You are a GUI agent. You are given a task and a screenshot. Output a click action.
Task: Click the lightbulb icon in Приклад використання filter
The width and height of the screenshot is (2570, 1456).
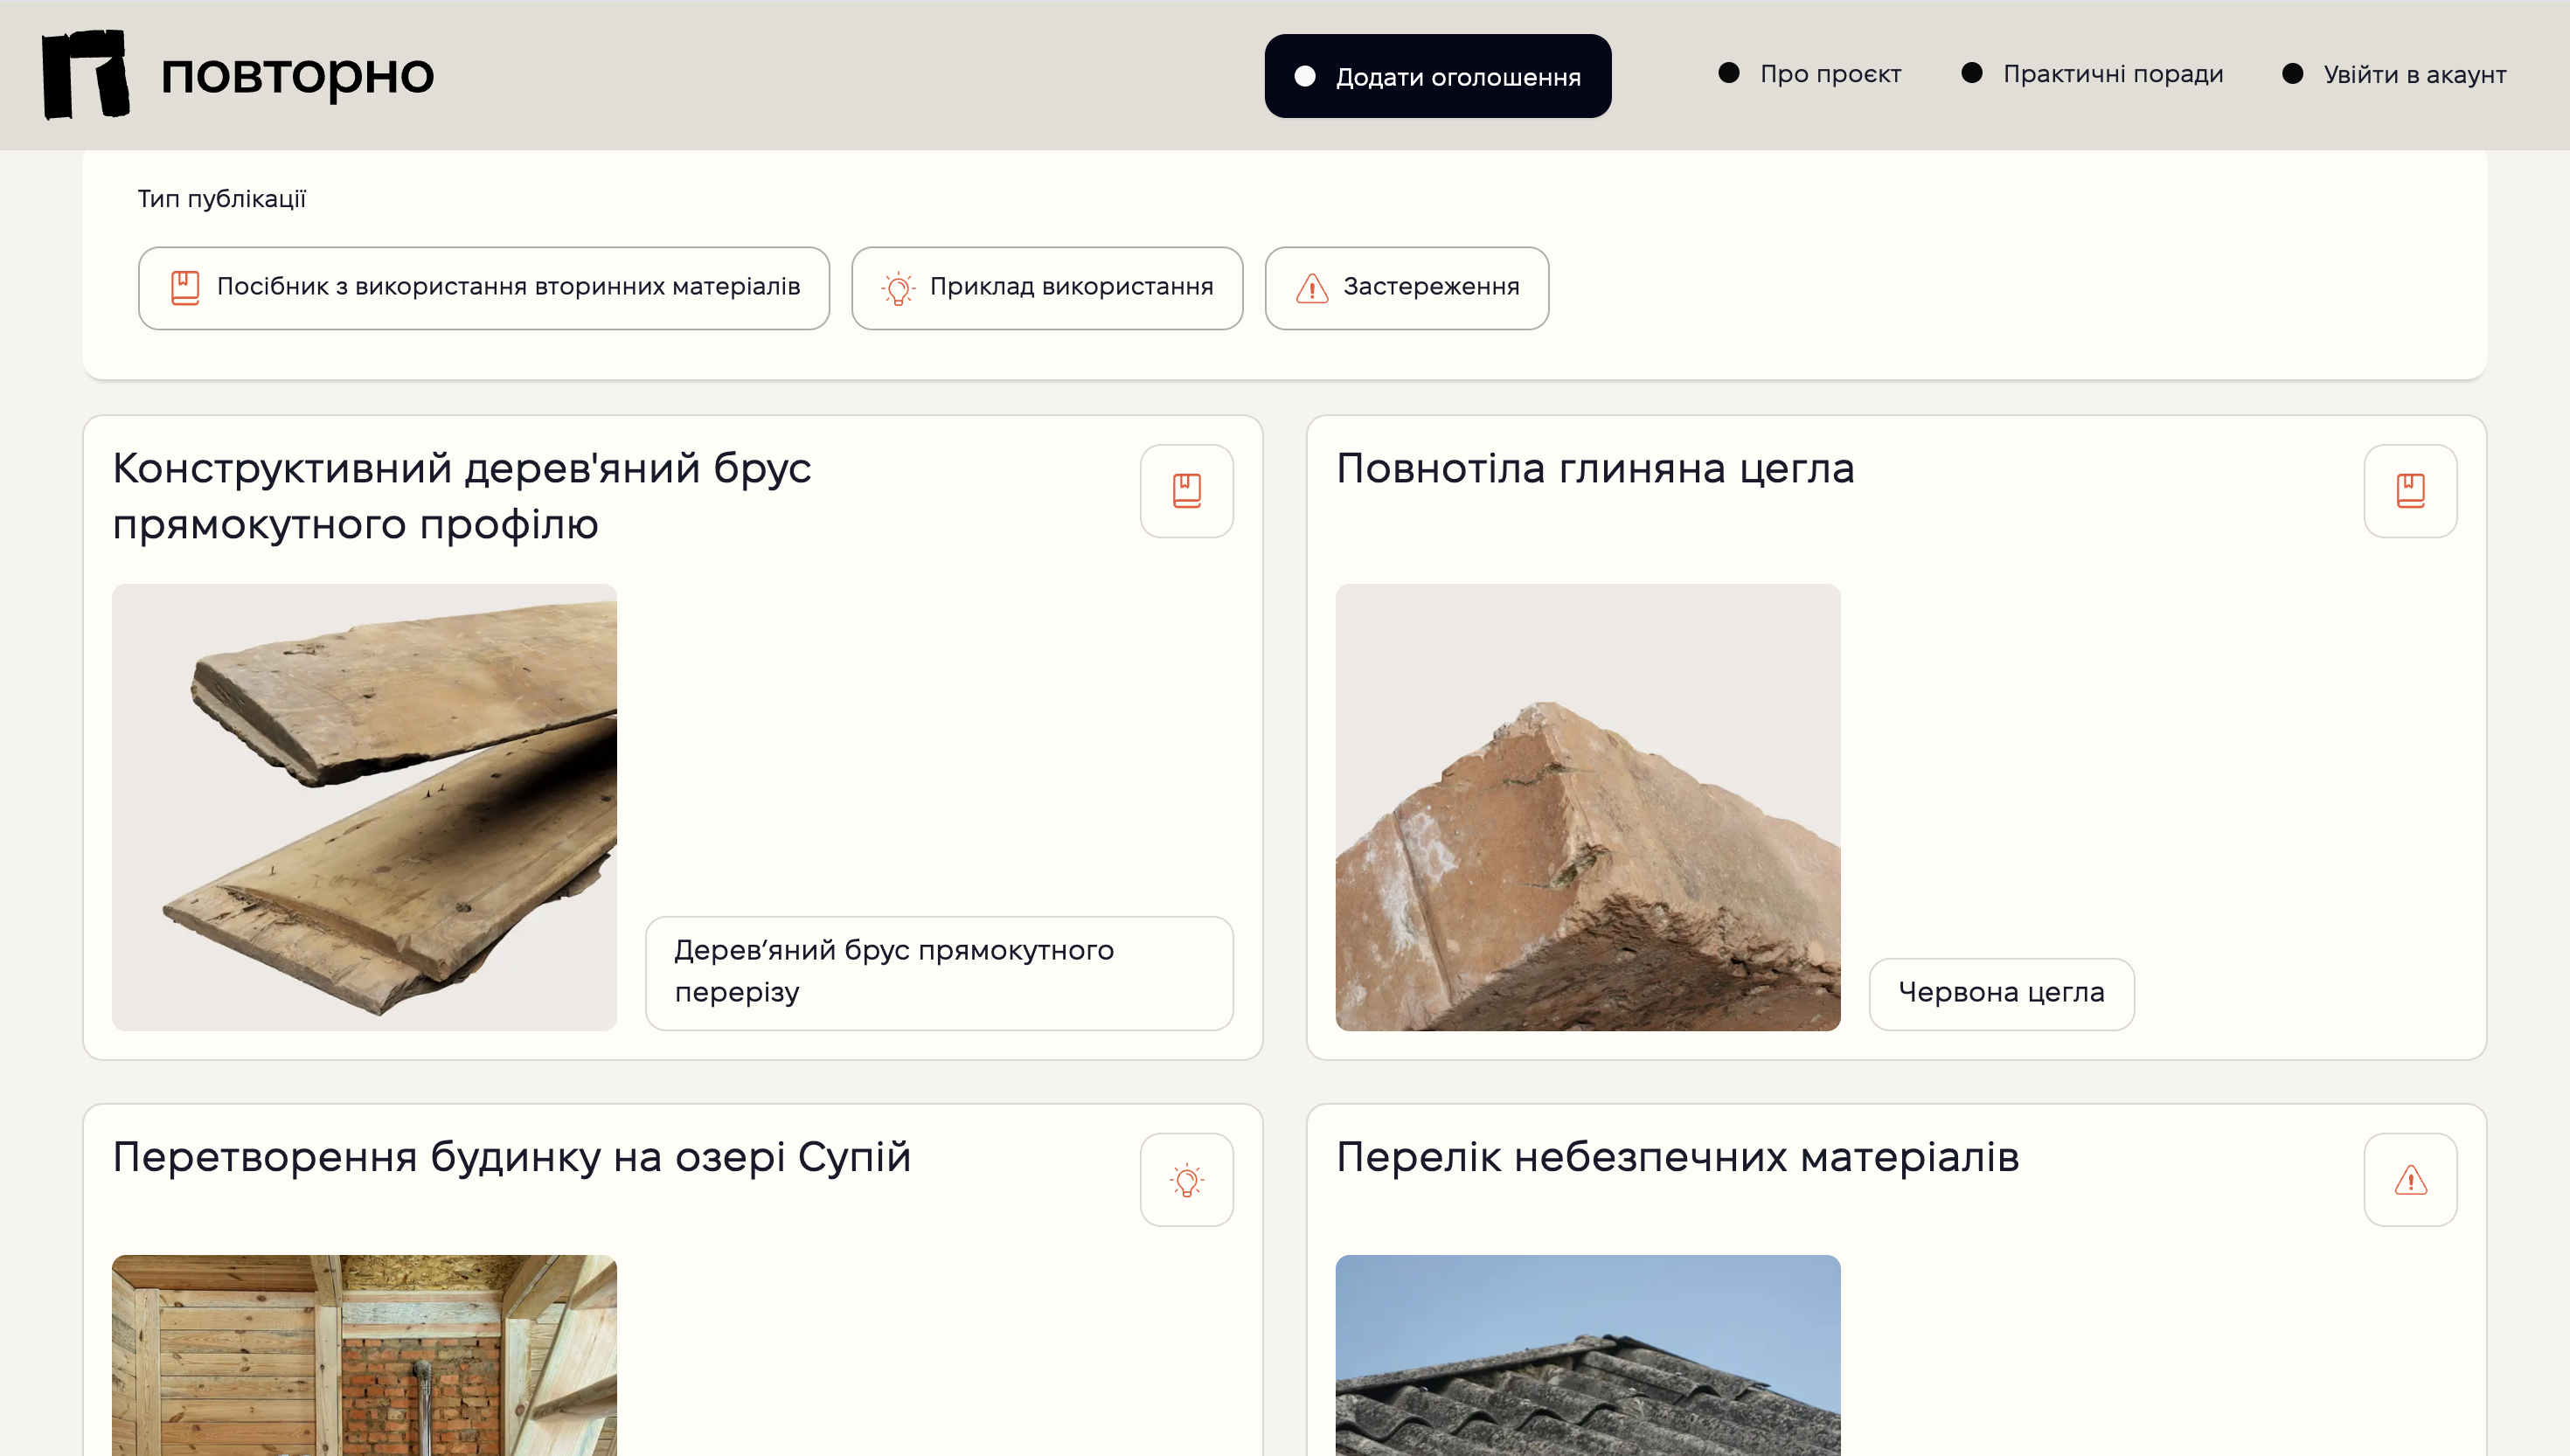pos(898,288)
